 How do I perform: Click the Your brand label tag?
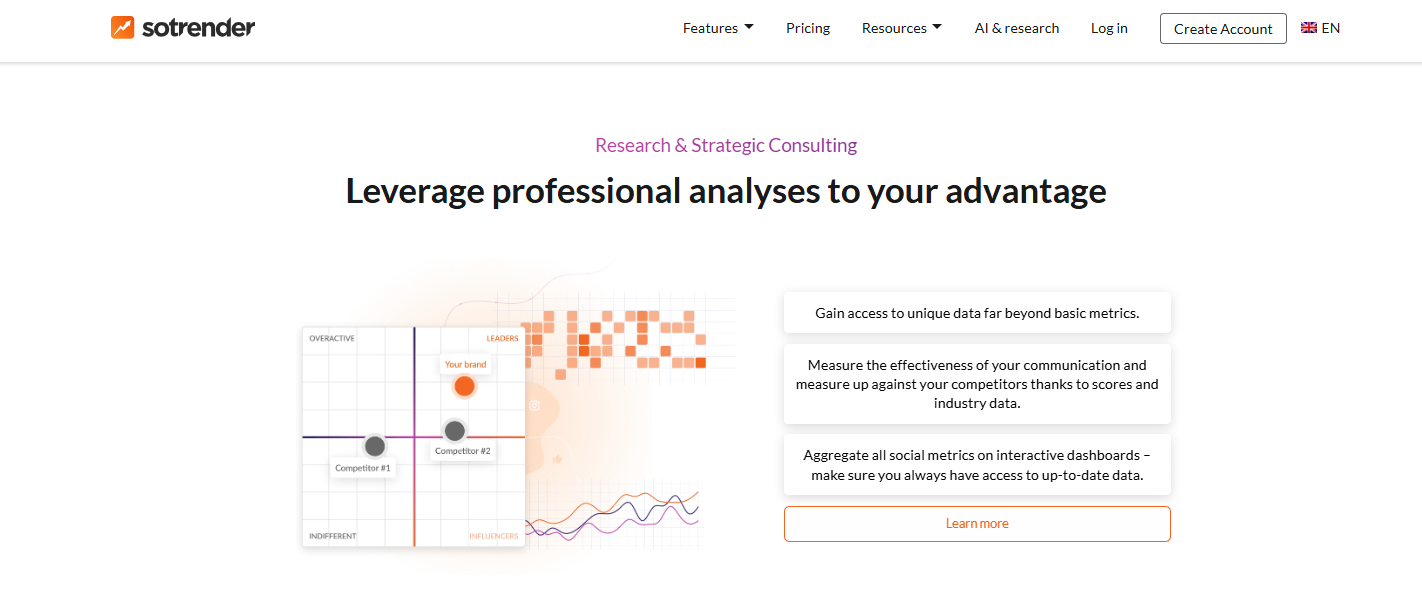[x=465, y=364]
